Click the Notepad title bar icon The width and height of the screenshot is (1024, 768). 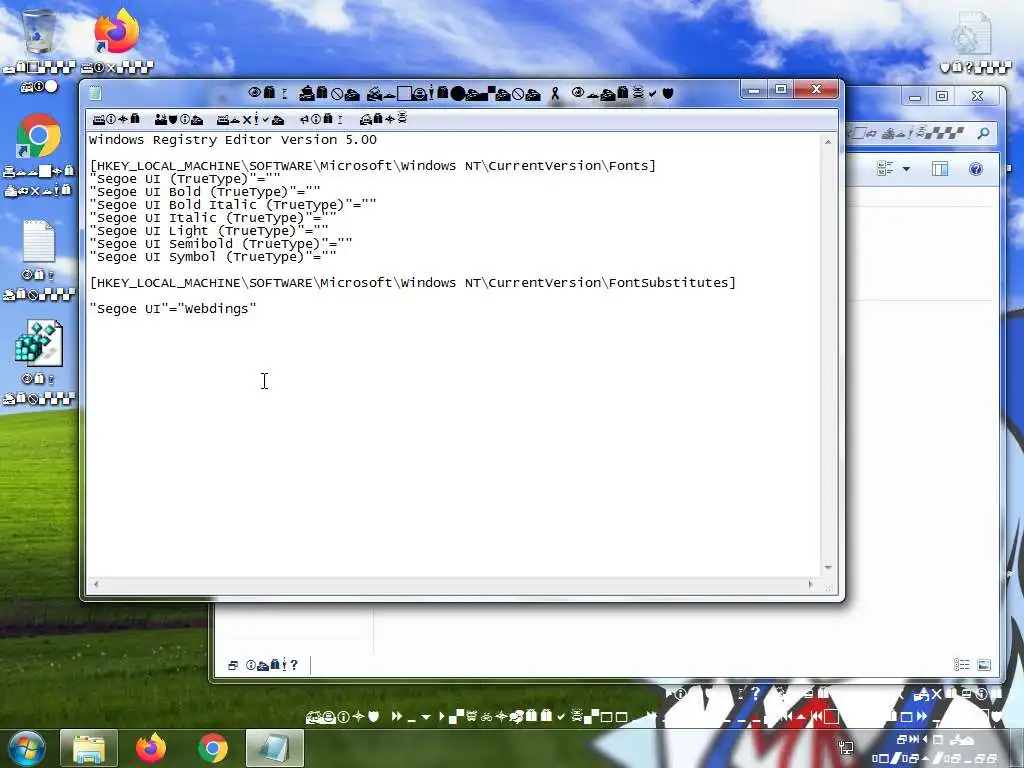tap(95, 93)
